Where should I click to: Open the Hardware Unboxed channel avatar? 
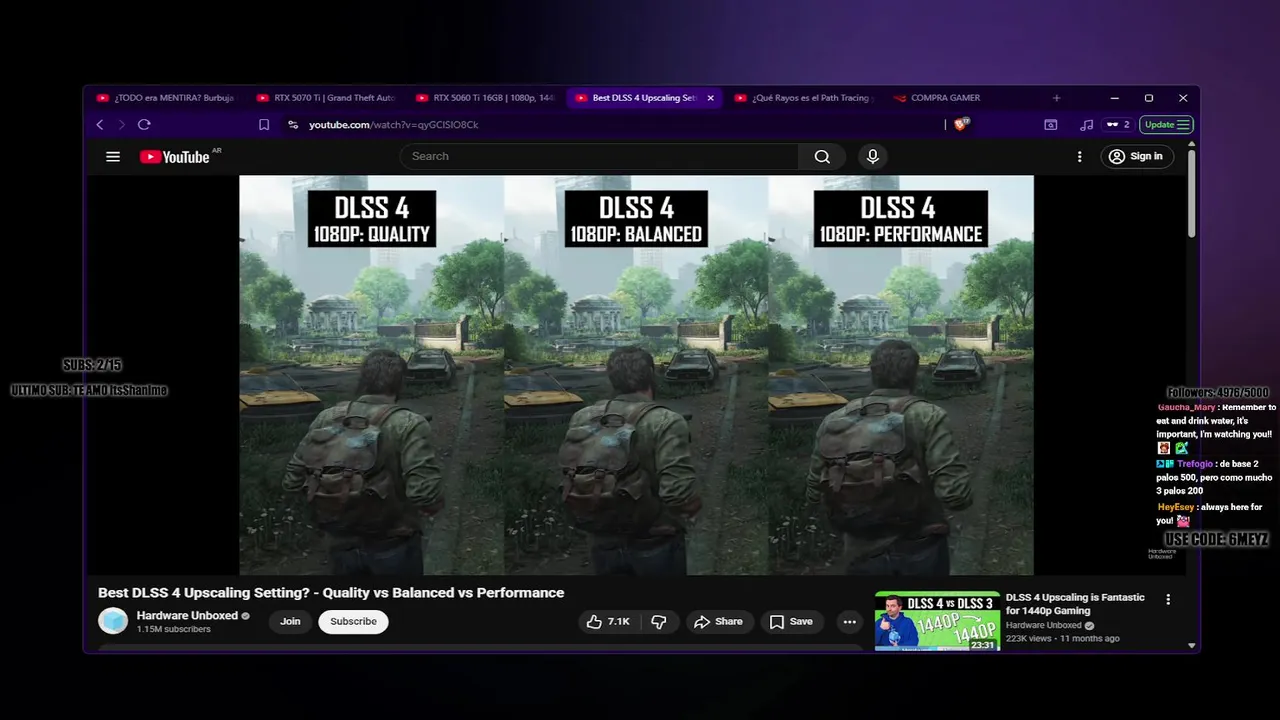click(x=113, y=621)
